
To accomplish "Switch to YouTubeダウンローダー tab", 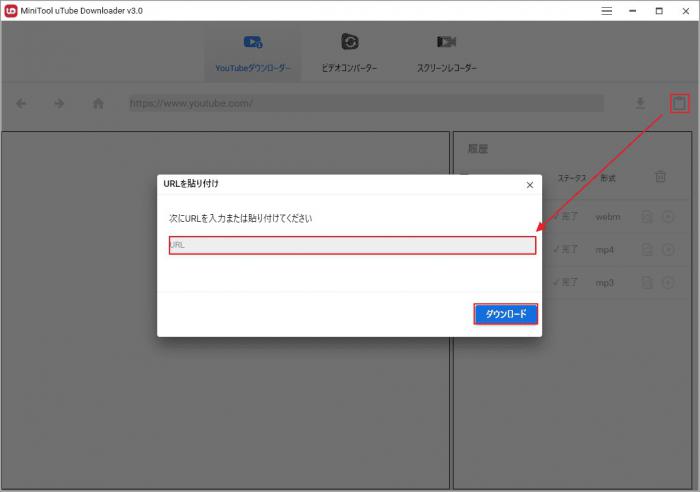I will pyautogui.click(x=253, y=54).
